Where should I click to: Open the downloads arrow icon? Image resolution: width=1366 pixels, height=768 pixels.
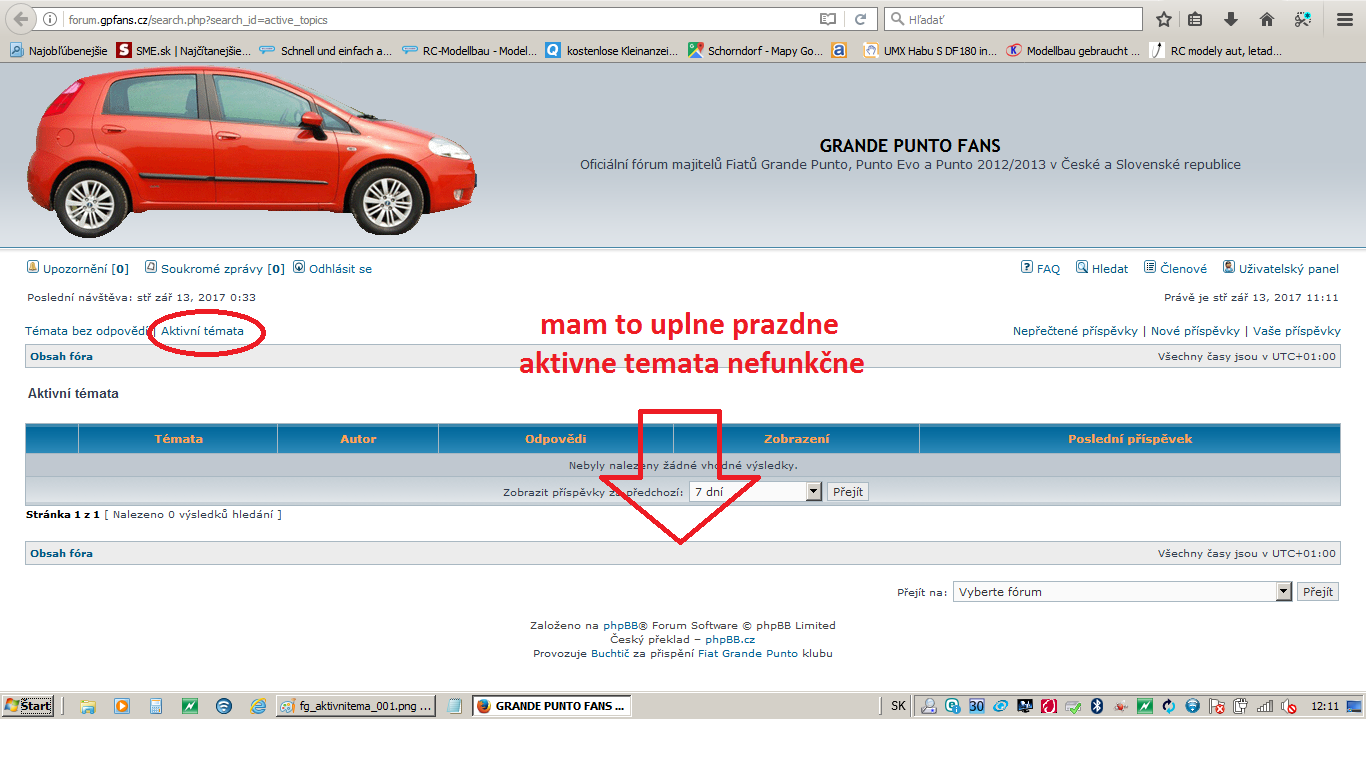click(x=1231, y=19)
